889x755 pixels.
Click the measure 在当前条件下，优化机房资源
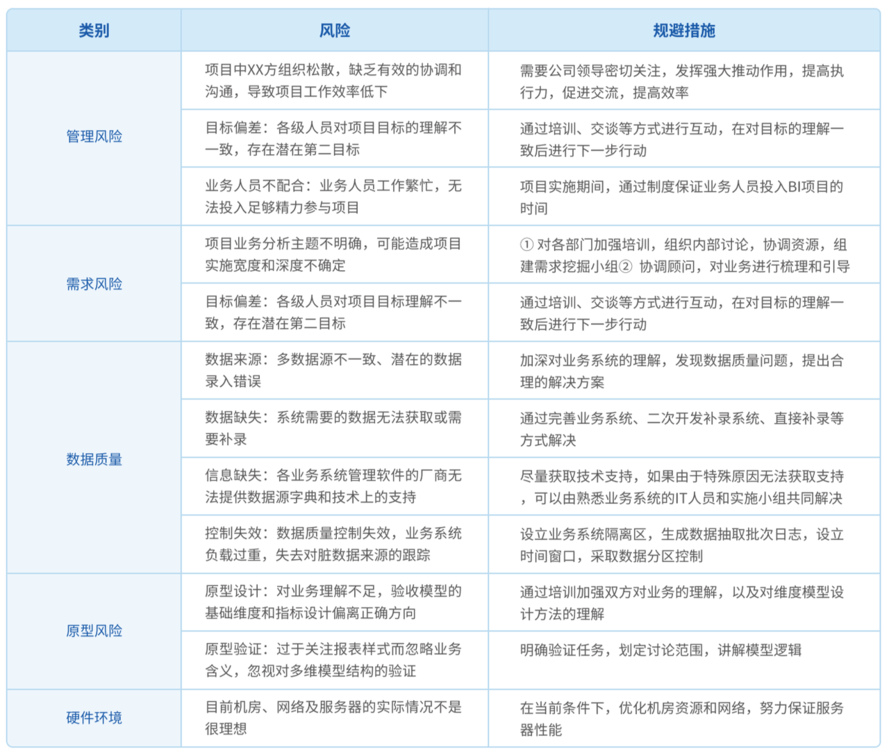tap(684, 718)
